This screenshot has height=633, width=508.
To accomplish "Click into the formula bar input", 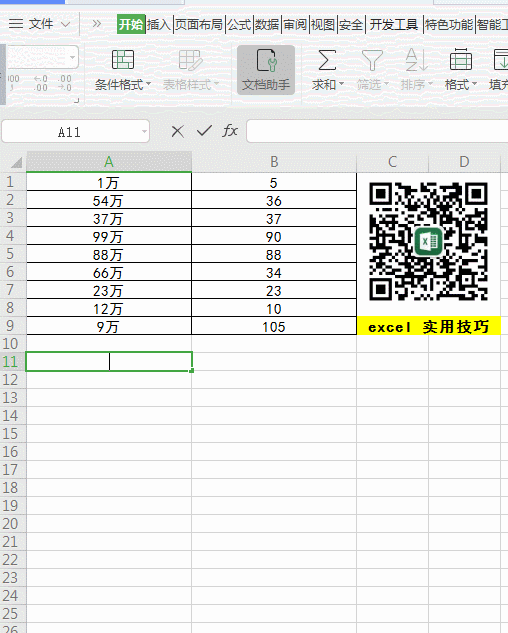I will point(377,131).
